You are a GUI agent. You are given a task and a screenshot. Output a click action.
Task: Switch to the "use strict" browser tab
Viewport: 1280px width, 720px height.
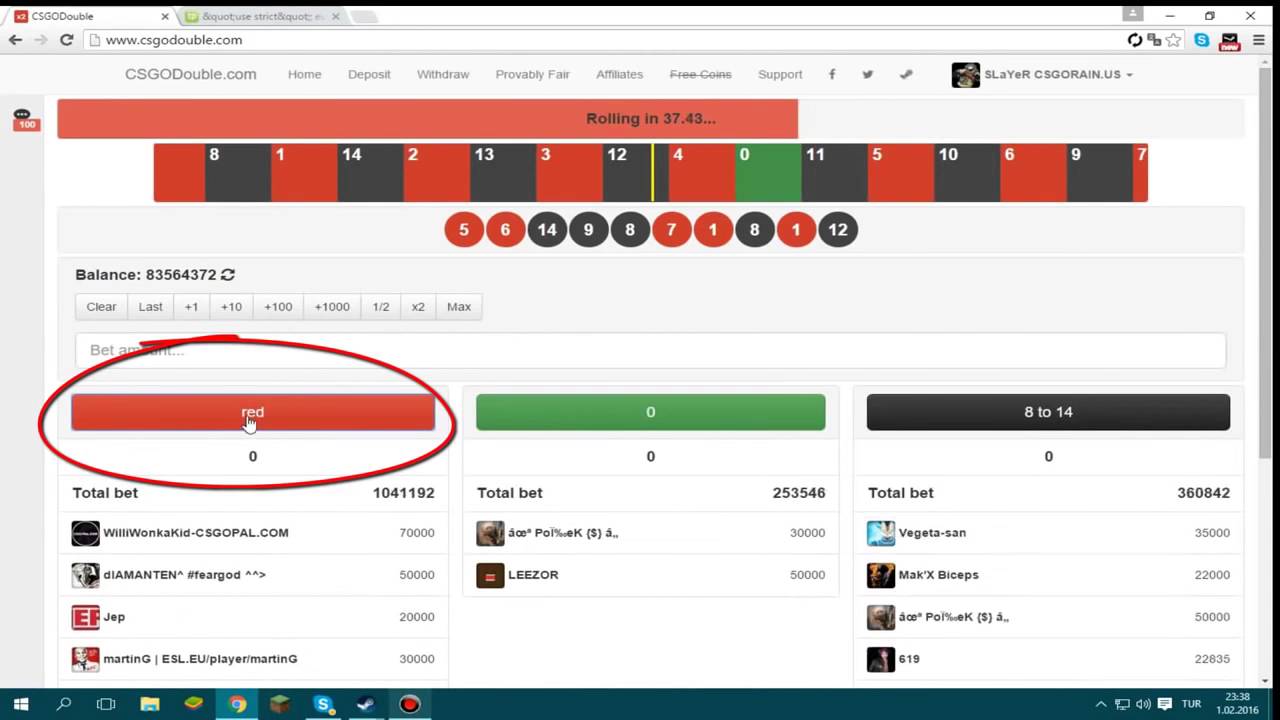click(x=262, y=16)
